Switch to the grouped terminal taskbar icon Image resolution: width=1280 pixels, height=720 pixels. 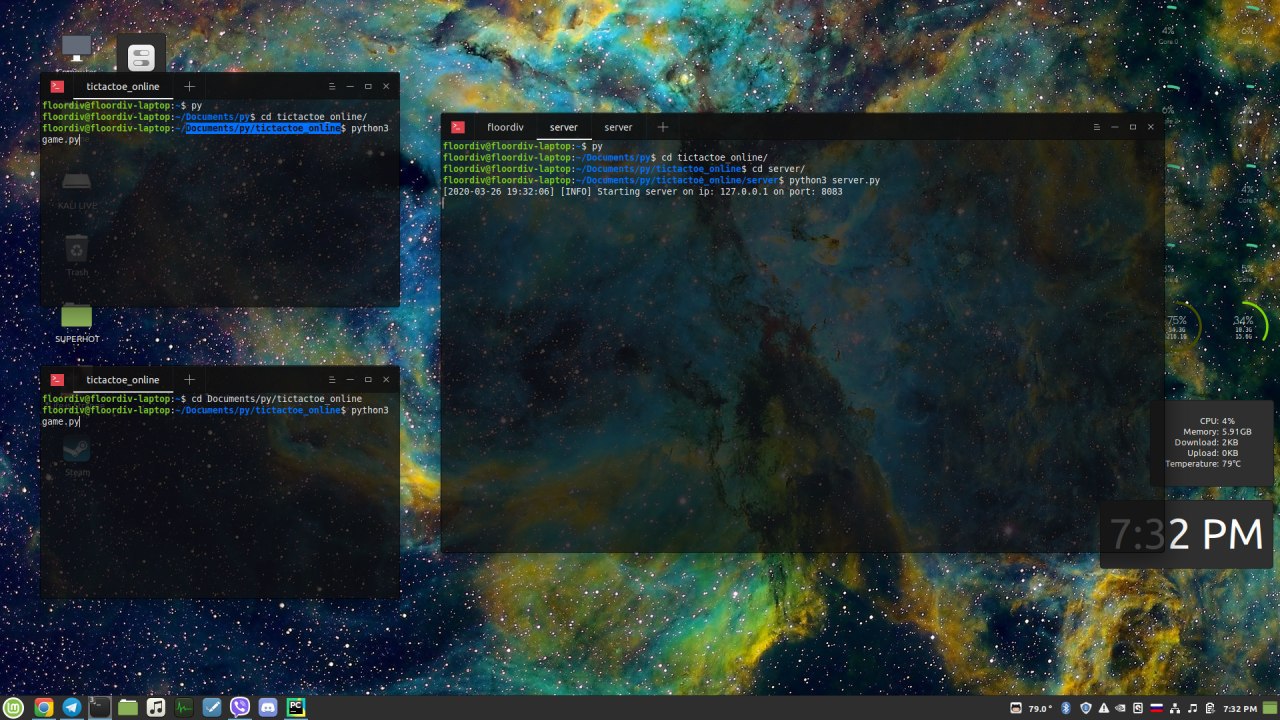[x=100, y=707]
